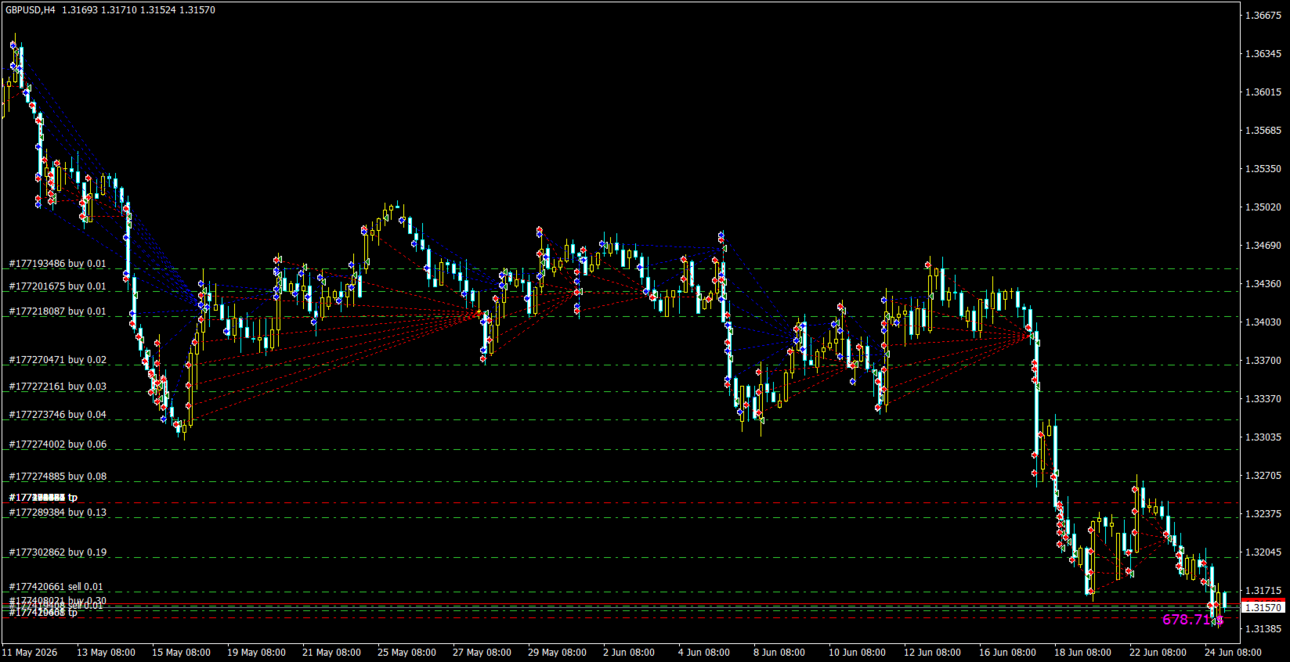Click price scale value 1.34360
The width and height of the screenshot is (1290, 662).
click(1263, 284)
